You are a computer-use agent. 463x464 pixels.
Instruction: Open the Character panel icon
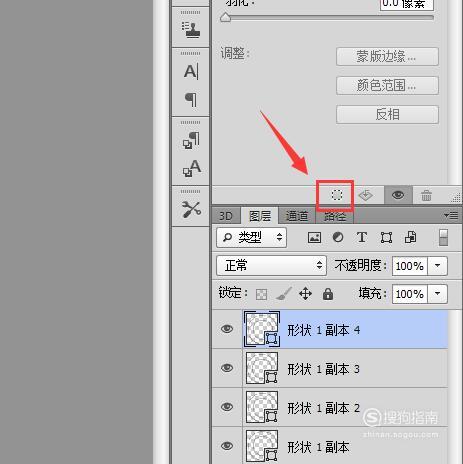191,72
